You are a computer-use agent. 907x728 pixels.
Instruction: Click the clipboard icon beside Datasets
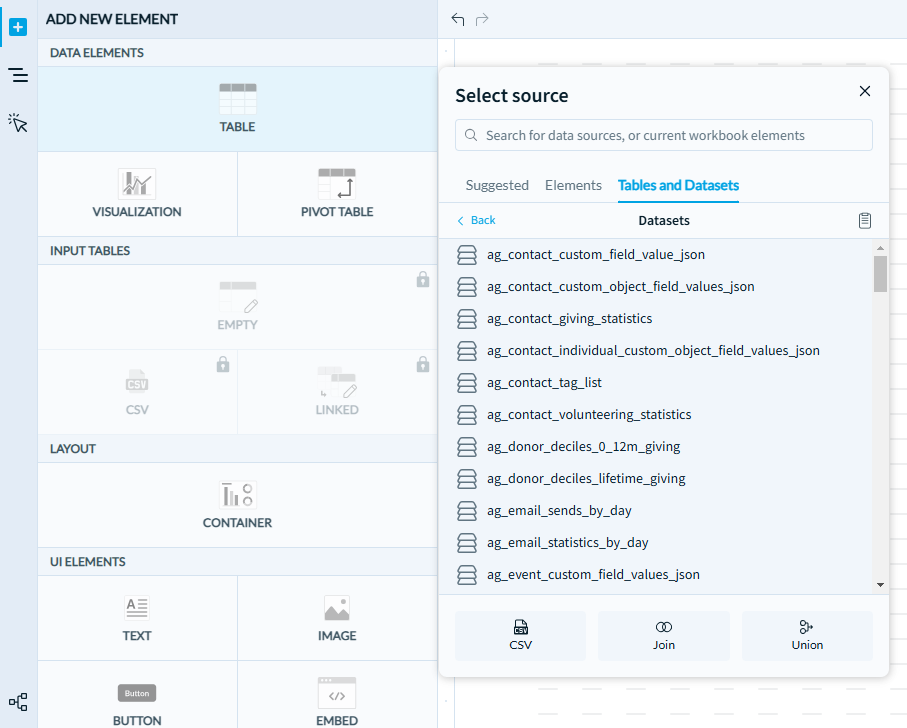(x=865, y=220)
